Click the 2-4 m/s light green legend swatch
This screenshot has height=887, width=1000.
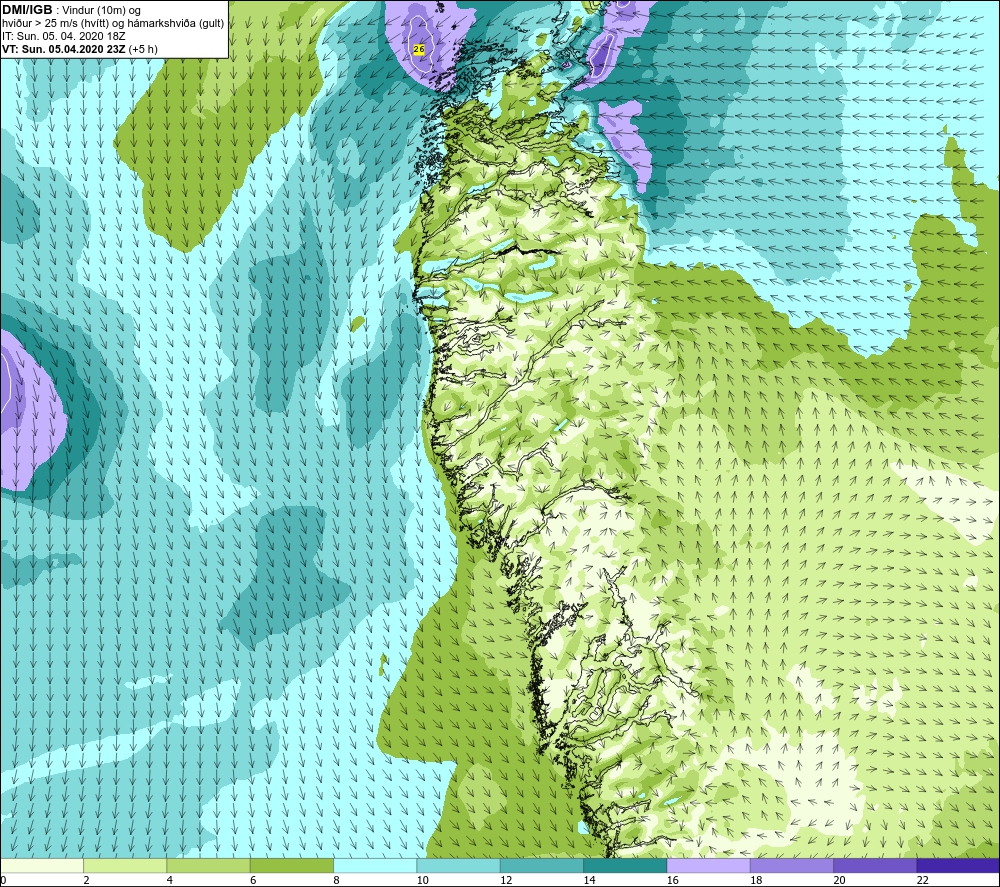click(125, 865)
